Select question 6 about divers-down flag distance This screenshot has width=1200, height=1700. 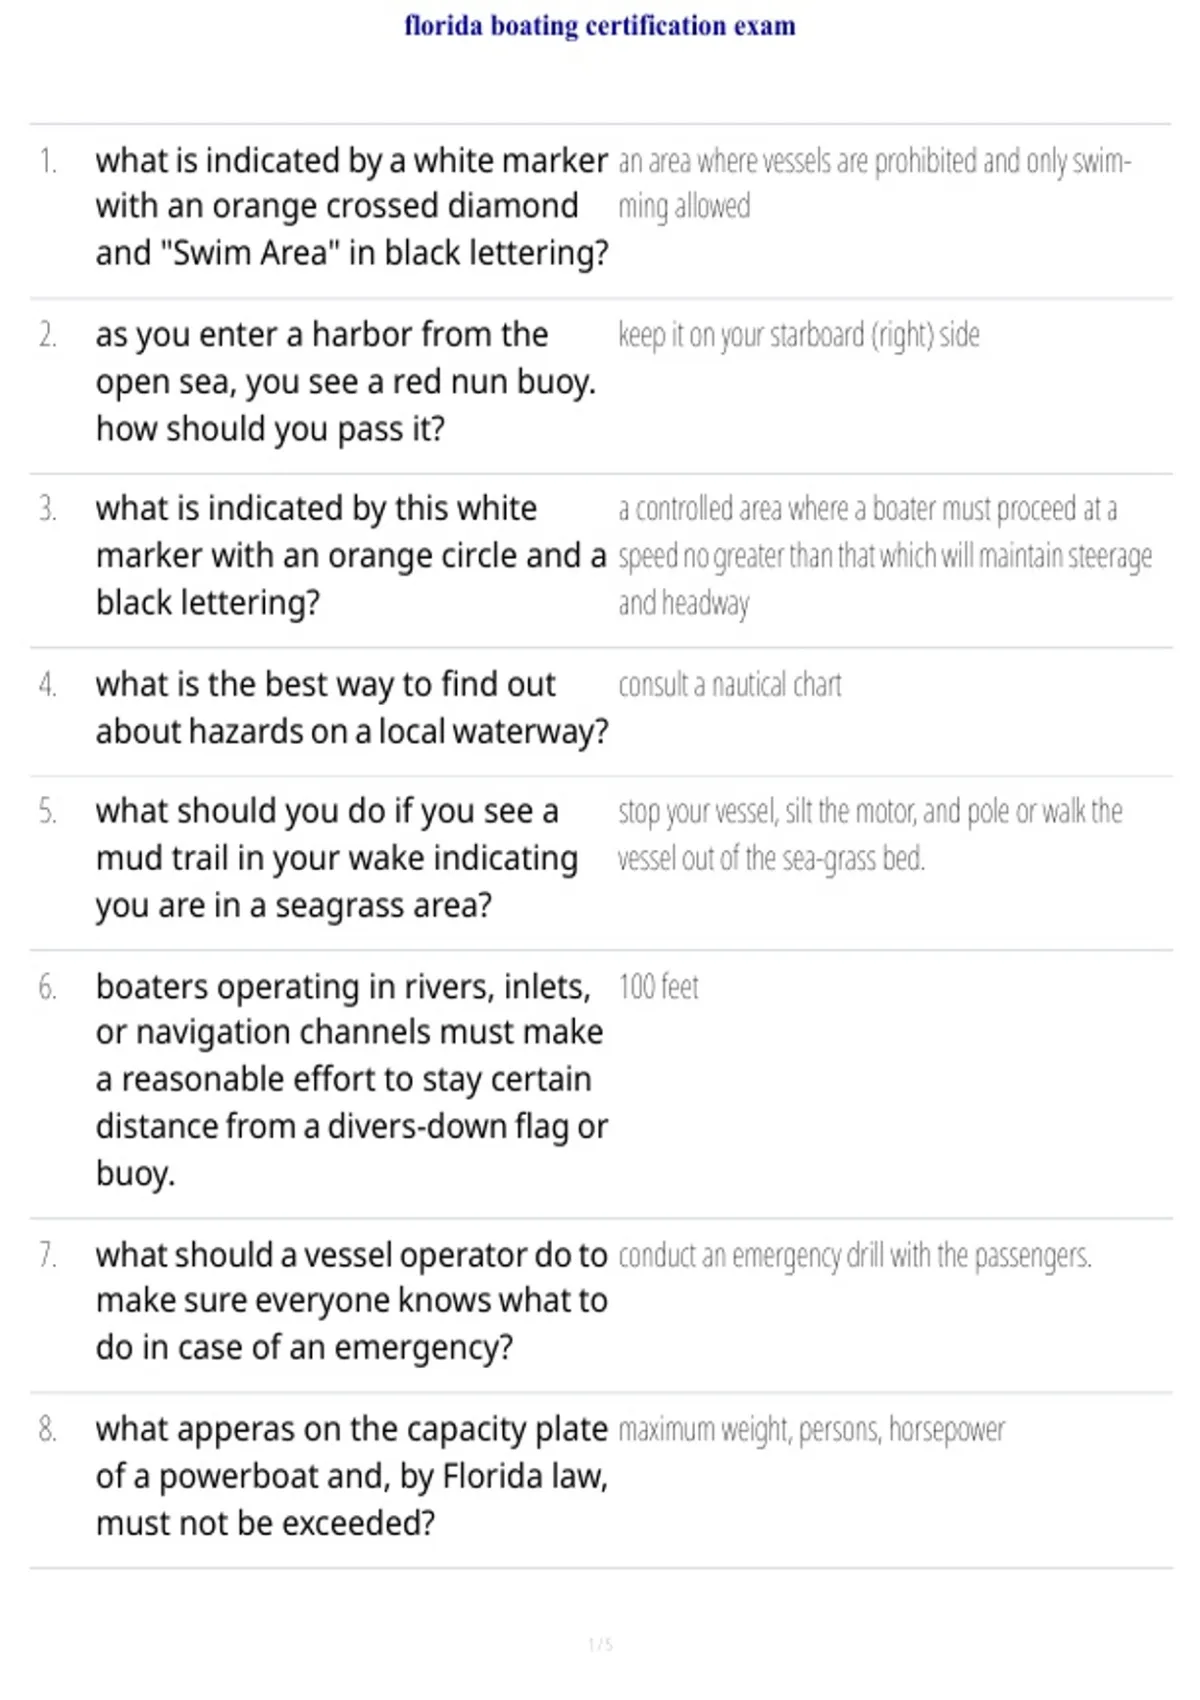(352, 1080)
